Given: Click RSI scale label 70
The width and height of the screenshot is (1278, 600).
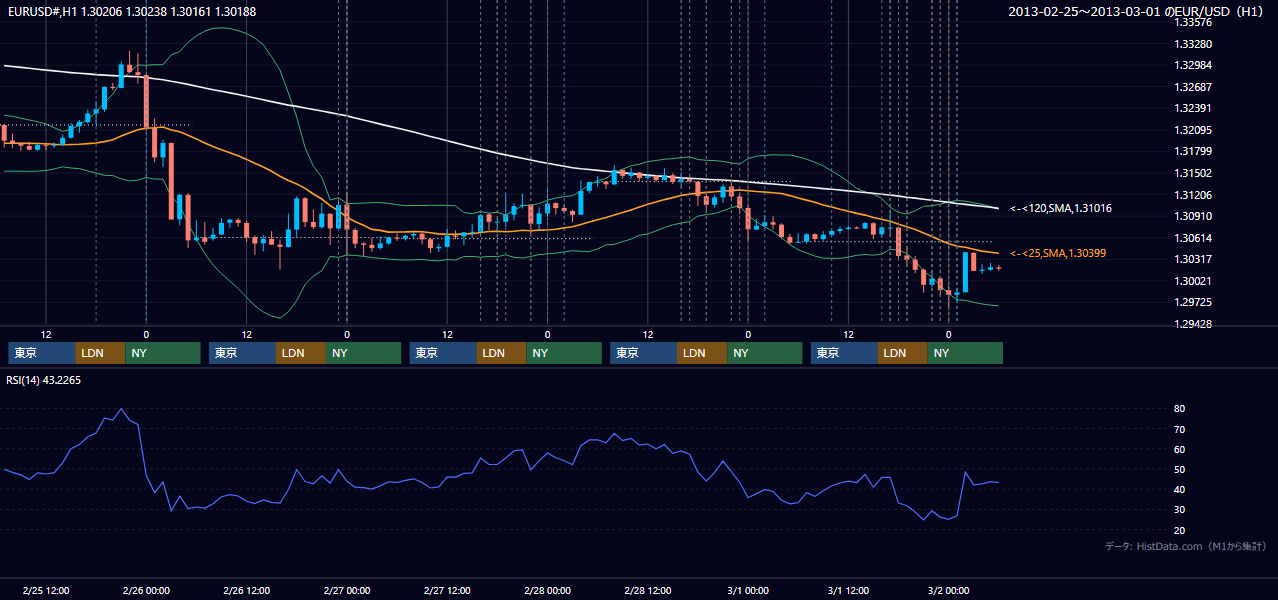Looking at the screenshot, I should (1179, 429).
